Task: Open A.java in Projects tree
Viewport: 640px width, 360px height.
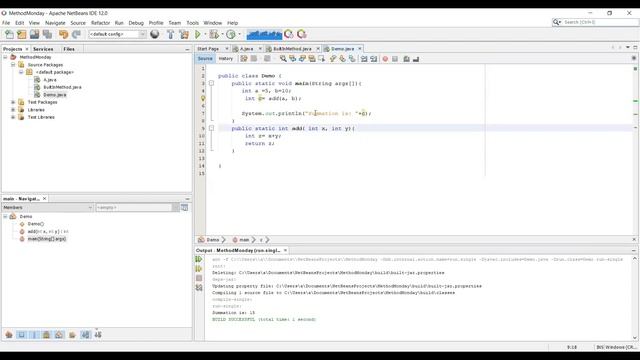Action: (50, 80)
